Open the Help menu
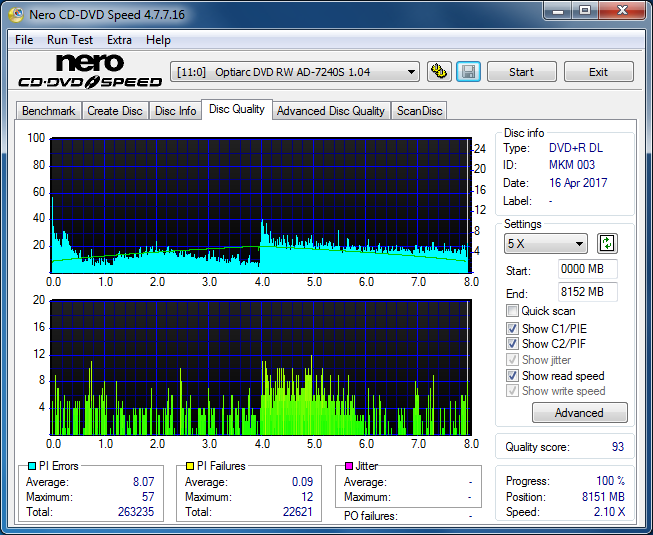The image size is (653, 535). click(x=158, y=40)
